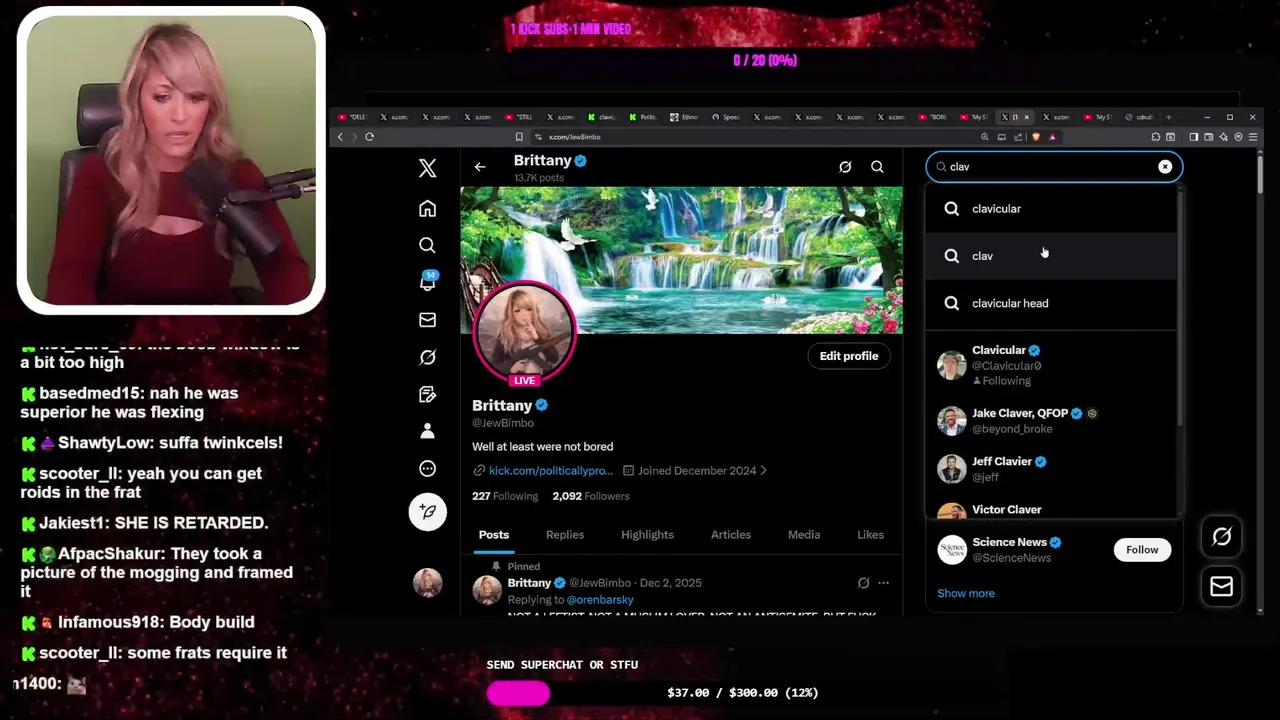Open Grok icon in left sidebar
The width and height of the screenshot is (1280, 720).
tap(427, 357)
